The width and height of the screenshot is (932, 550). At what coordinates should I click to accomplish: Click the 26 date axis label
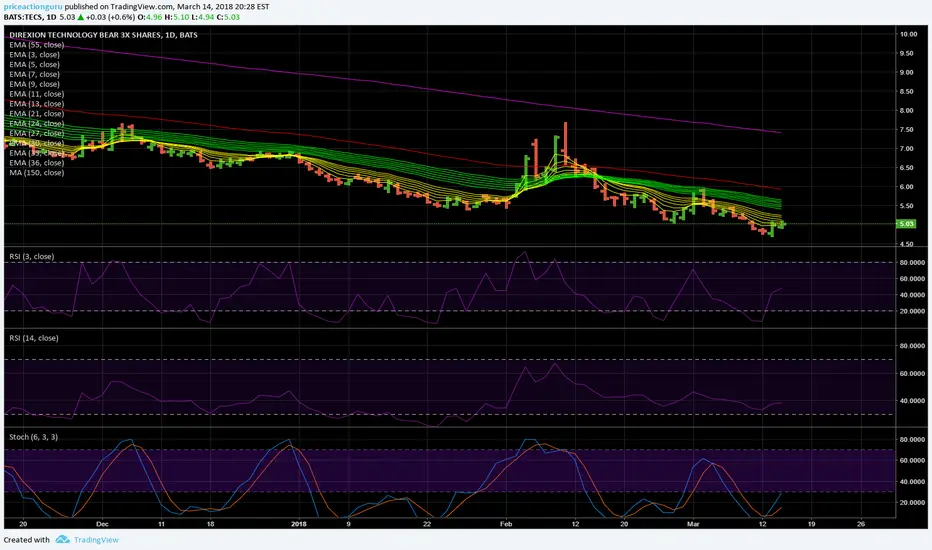coord(861,524)
